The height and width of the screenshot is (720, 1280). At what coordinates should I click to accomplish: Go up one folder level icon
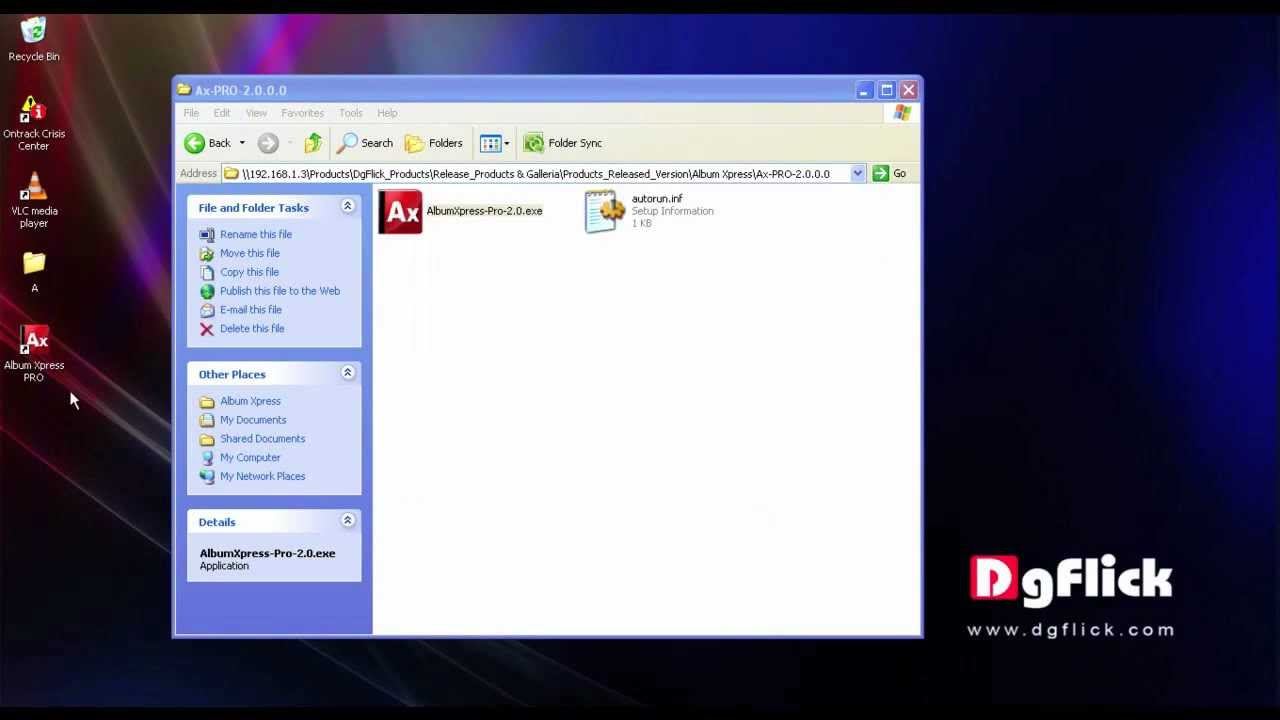313,143
